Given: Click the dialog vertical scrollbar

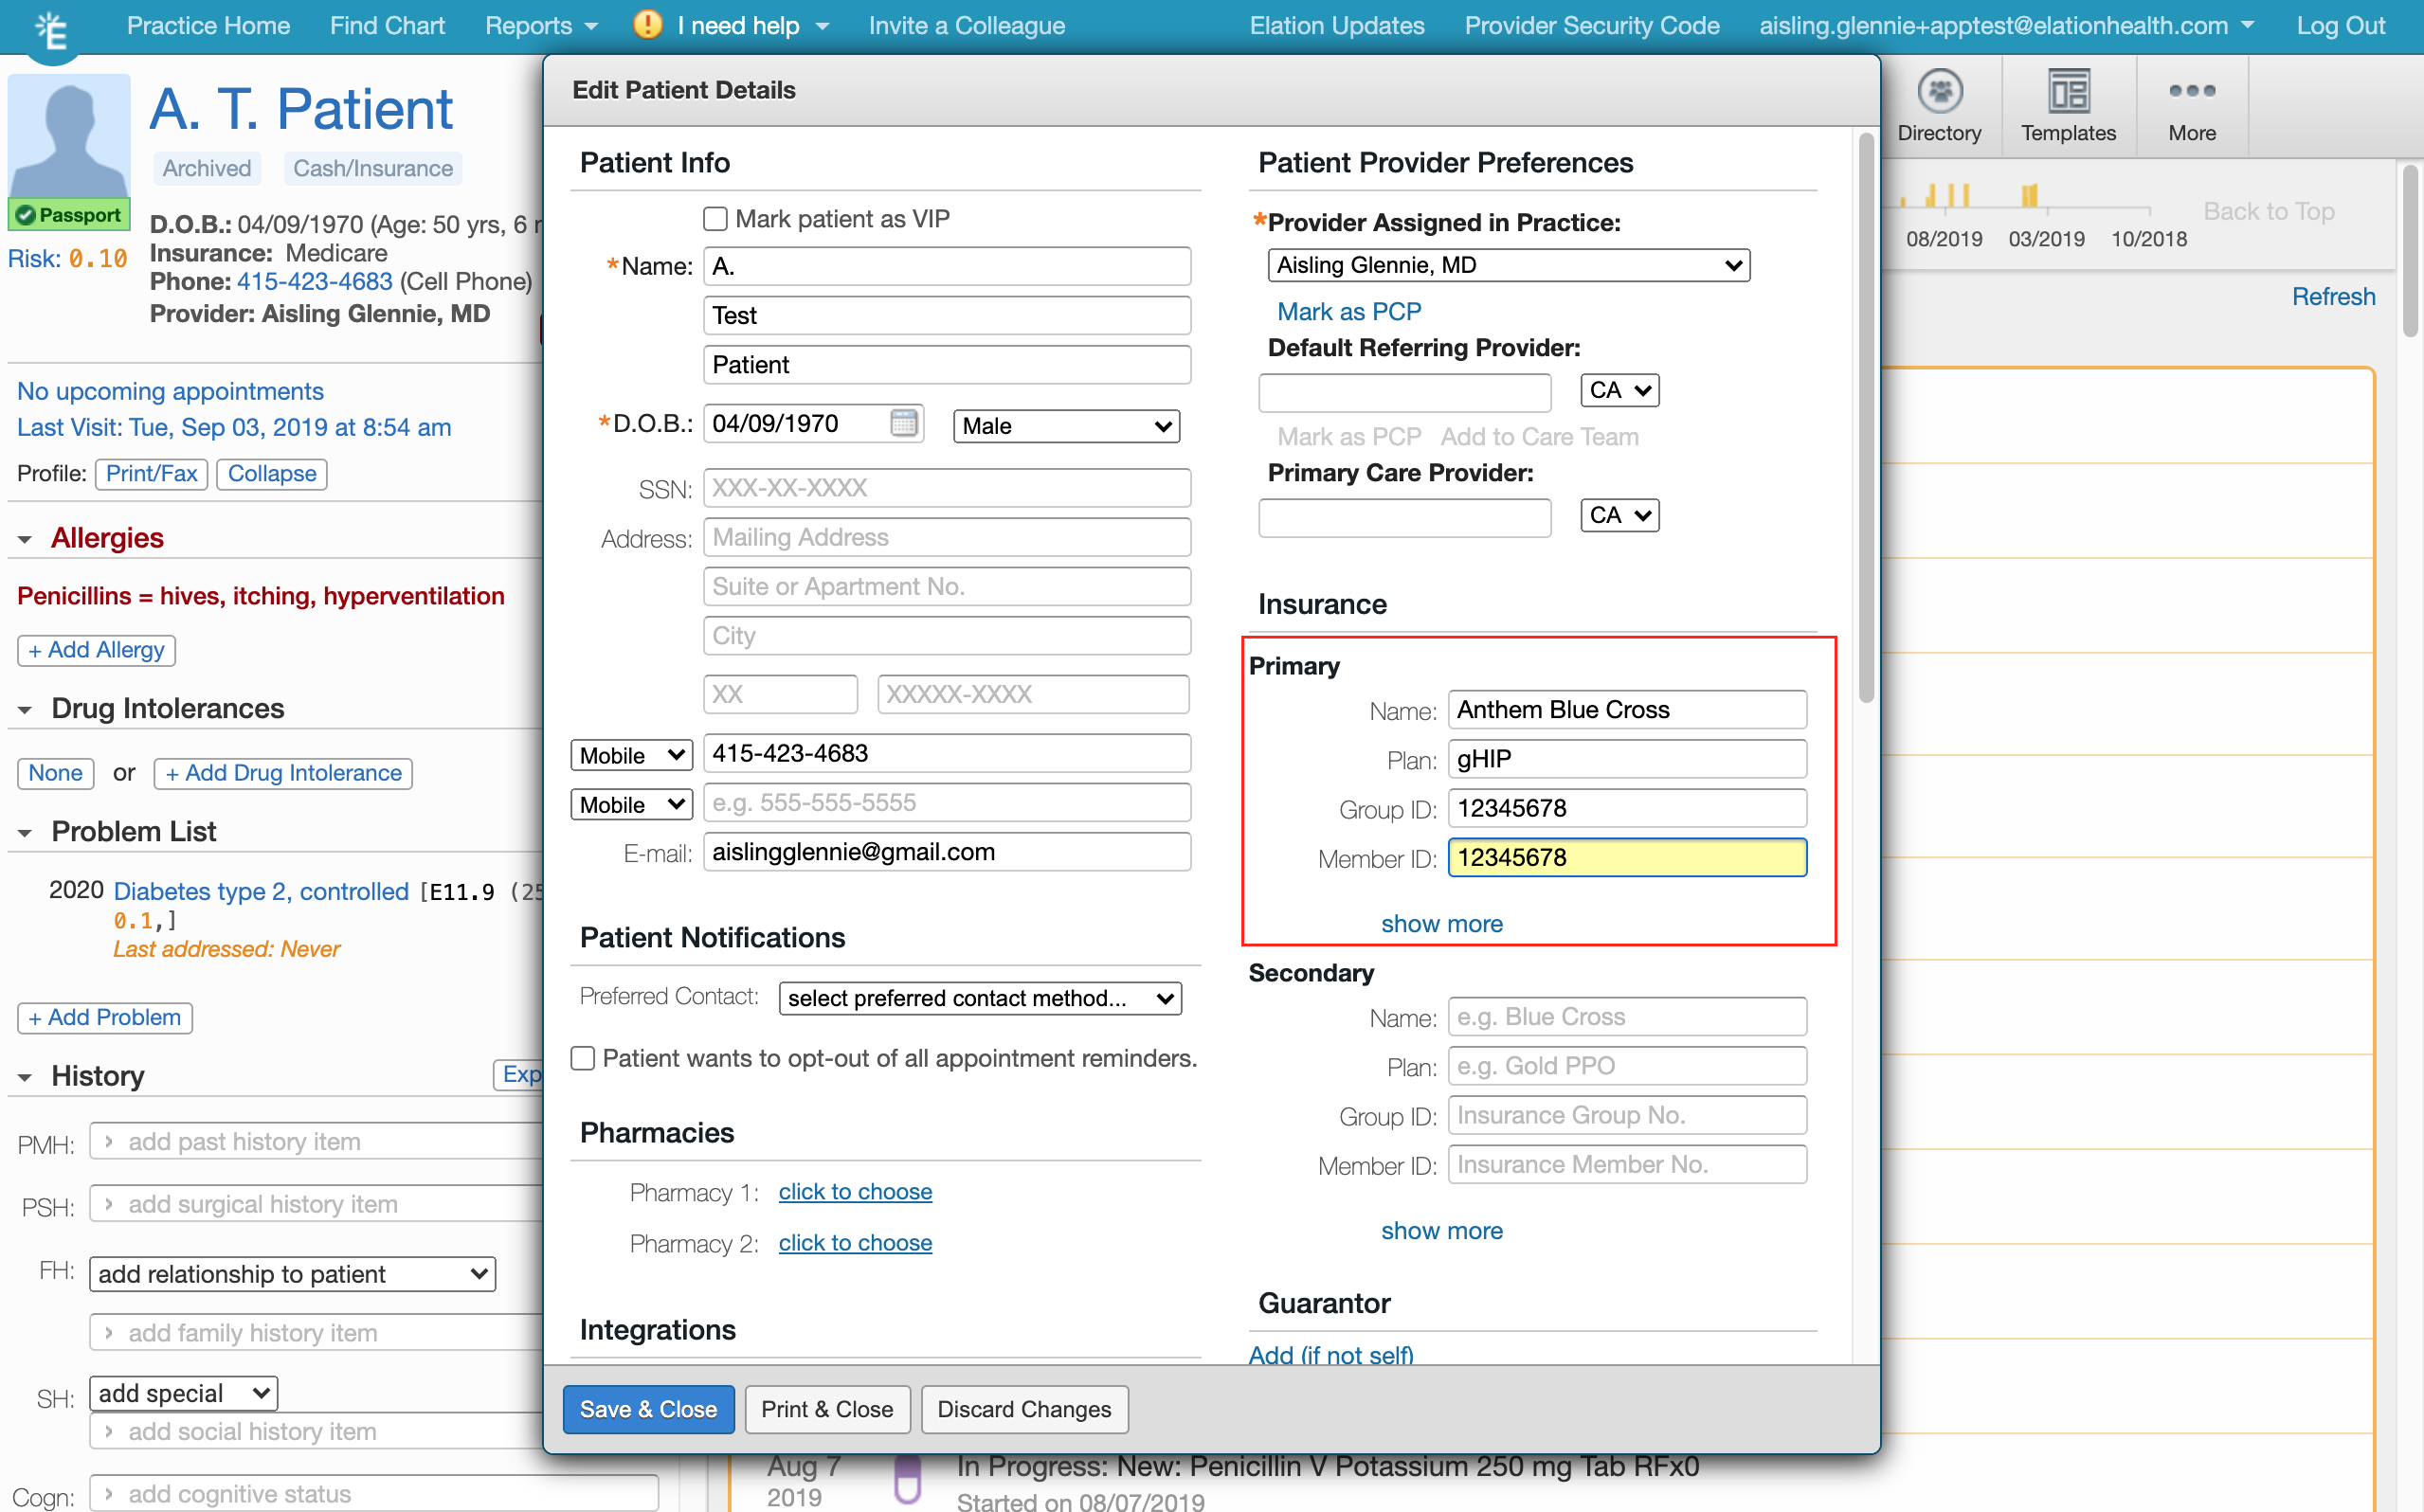Looking at the screenshot, I should (1866, 420).
